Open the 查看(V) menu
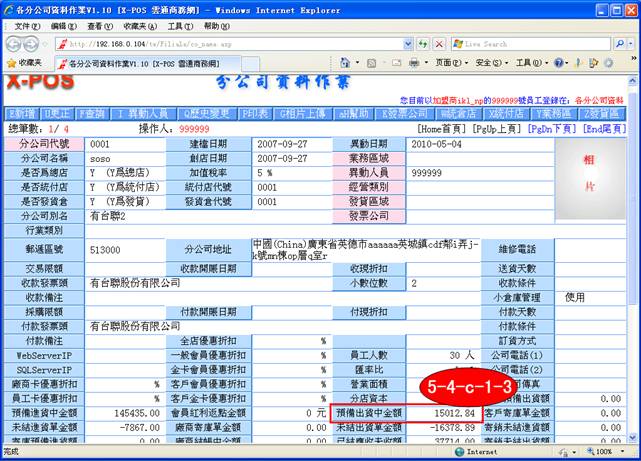This screenshot has width=641, height=461. tap(99, 25)
